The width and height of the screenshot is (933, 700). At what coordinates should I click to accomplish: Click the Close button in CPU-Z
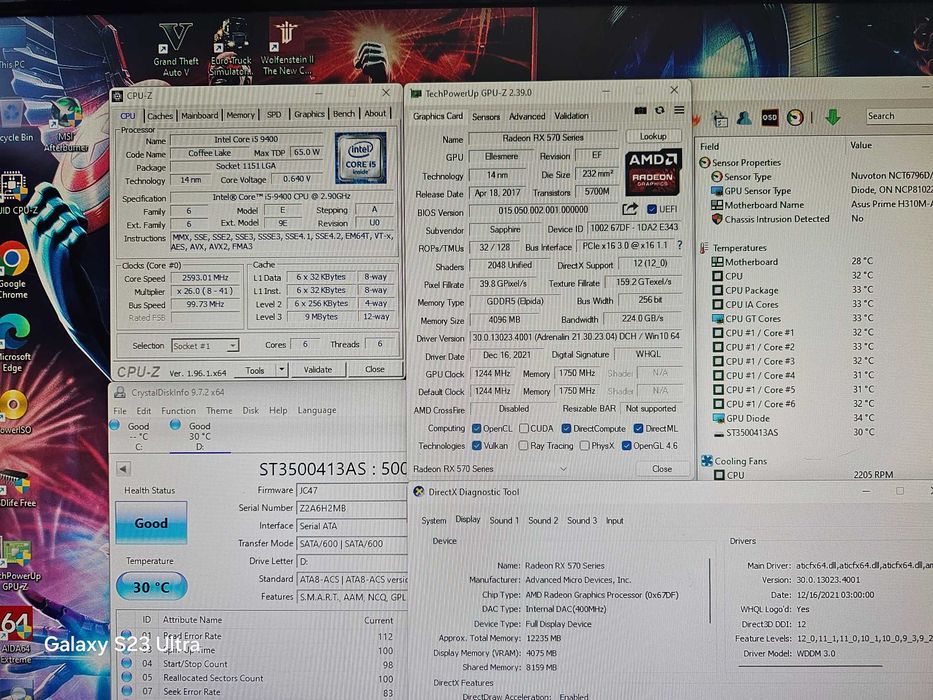tap(374, 369)
